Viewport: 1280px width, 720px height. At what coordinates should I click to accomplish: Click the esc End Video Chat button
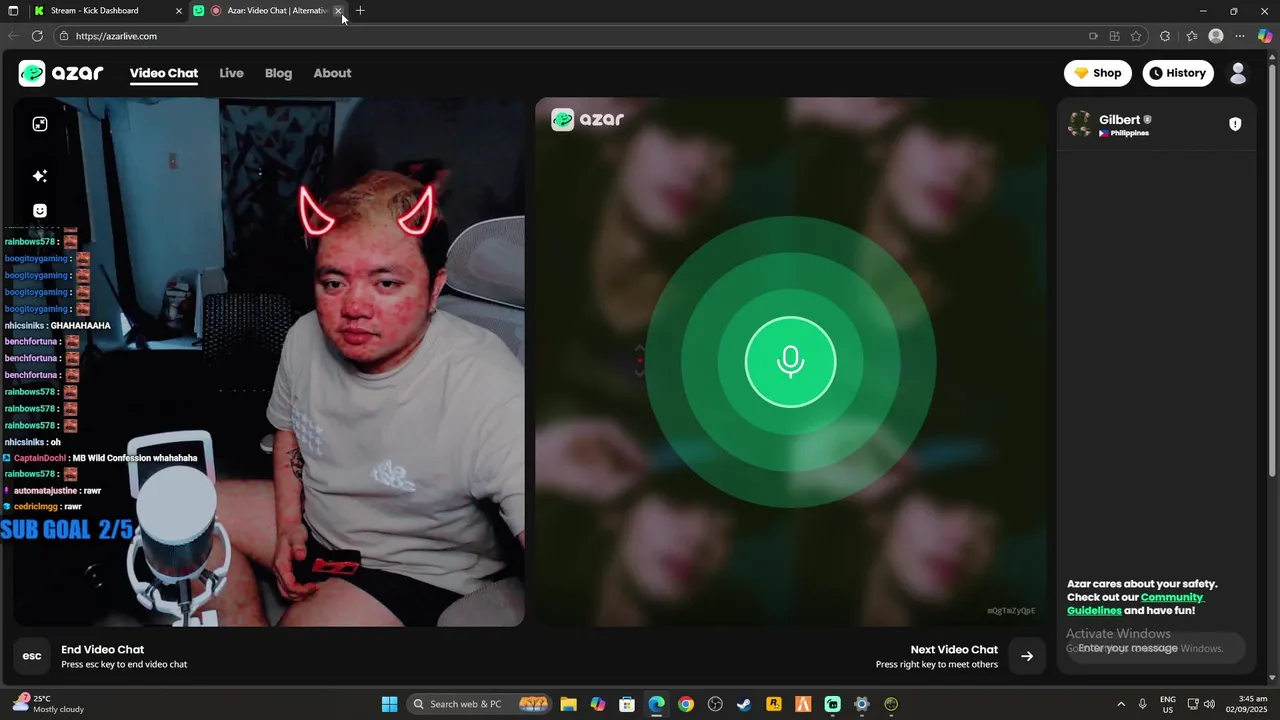pyautogui.click(x=32, y=656)
